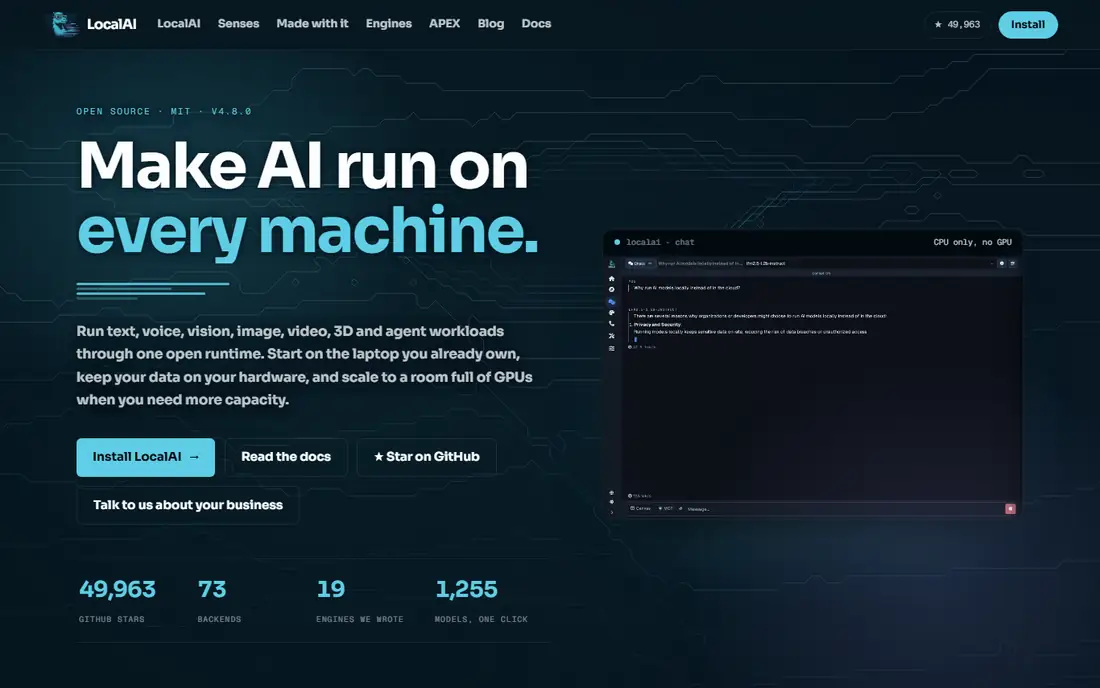This screenshot has width=1100, height=688.
Task: Open the model selector dropdown in chat toolbar
Action: [x=870, y=264]
